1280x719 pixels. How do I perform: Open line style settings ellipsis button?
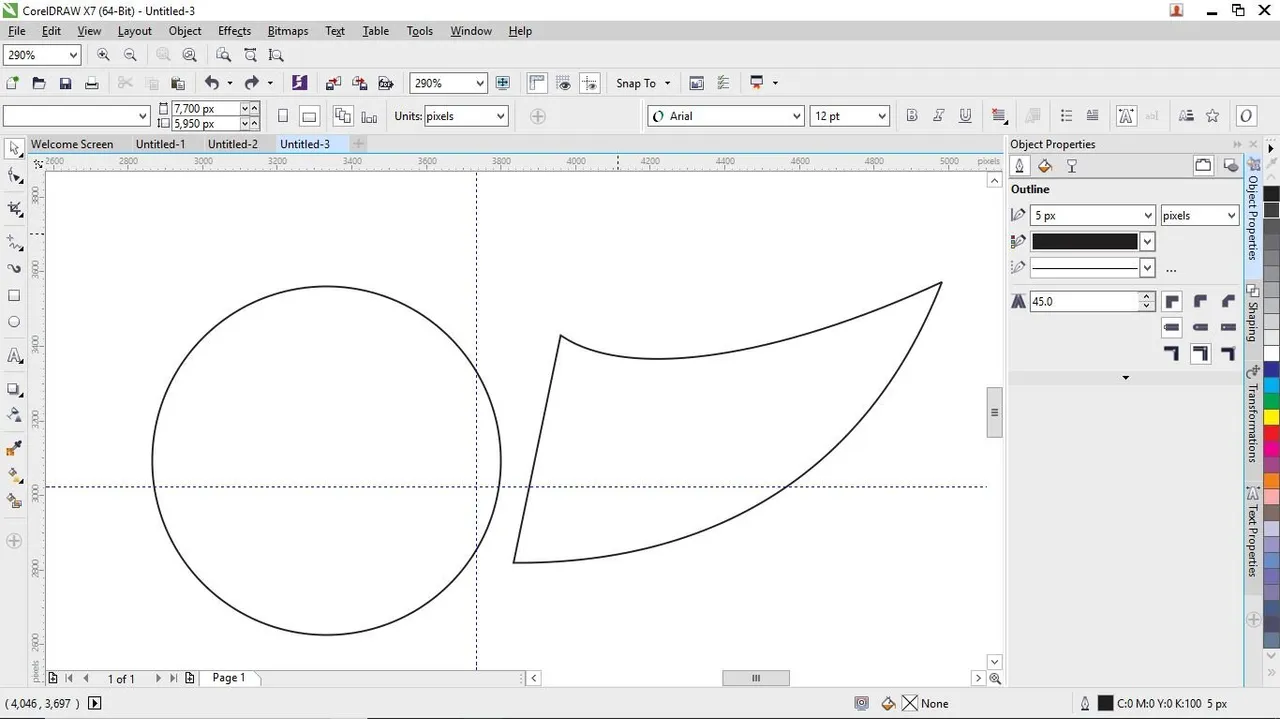(1171, 269)
